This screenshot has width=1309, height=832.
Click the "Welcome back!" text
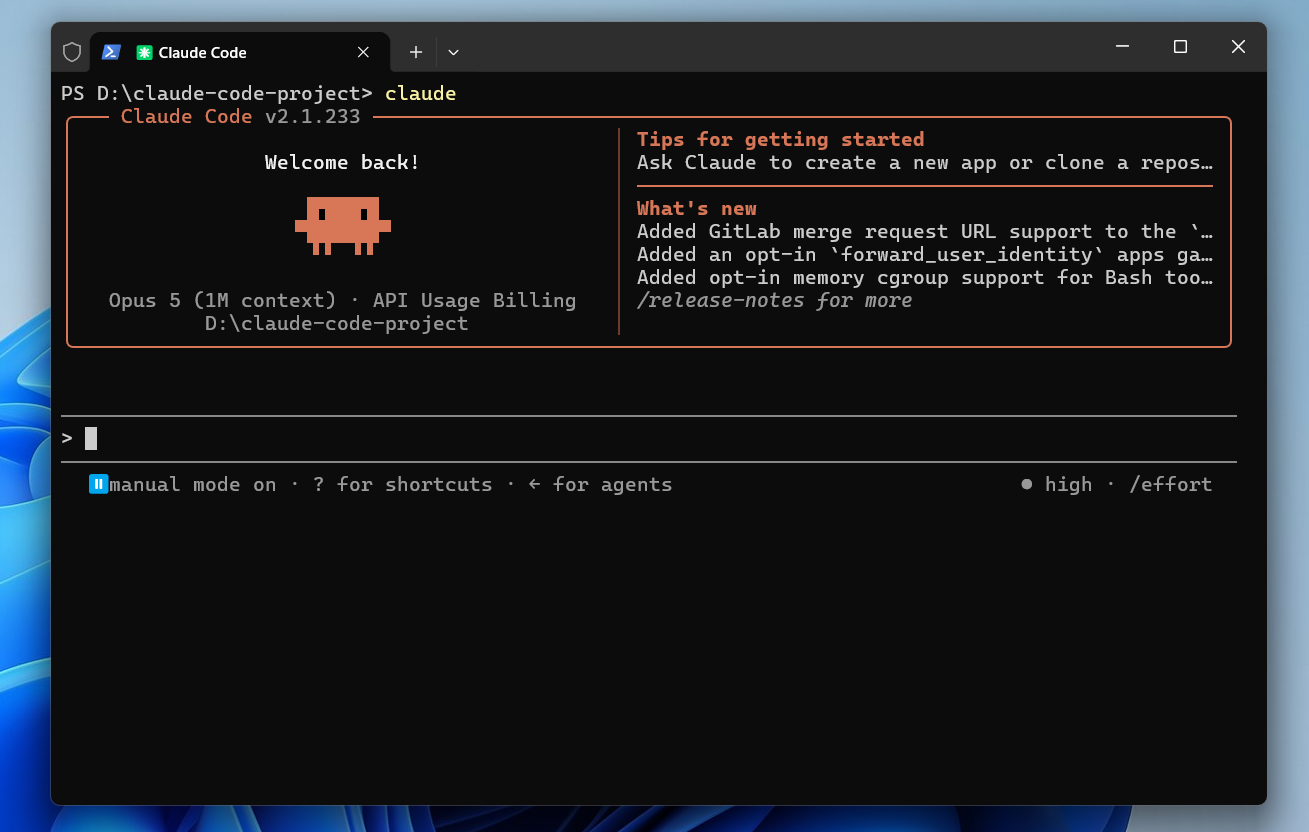343,162
